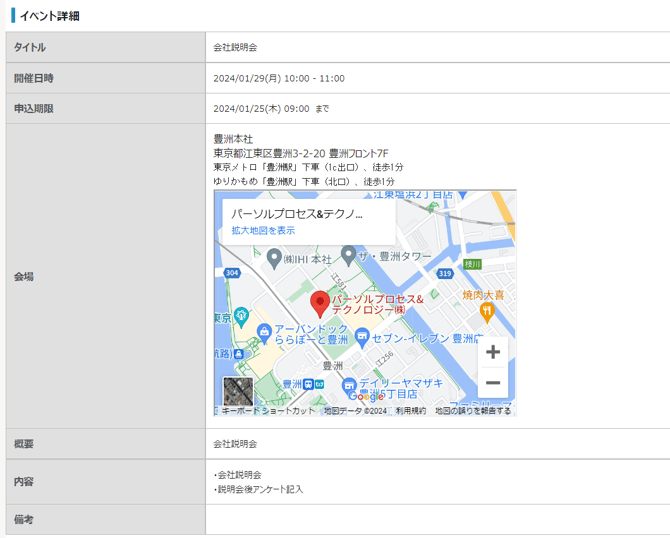Zoom out the map with minus button
The height and width of the screenshot is (538, 670).
tap(492, 383)
